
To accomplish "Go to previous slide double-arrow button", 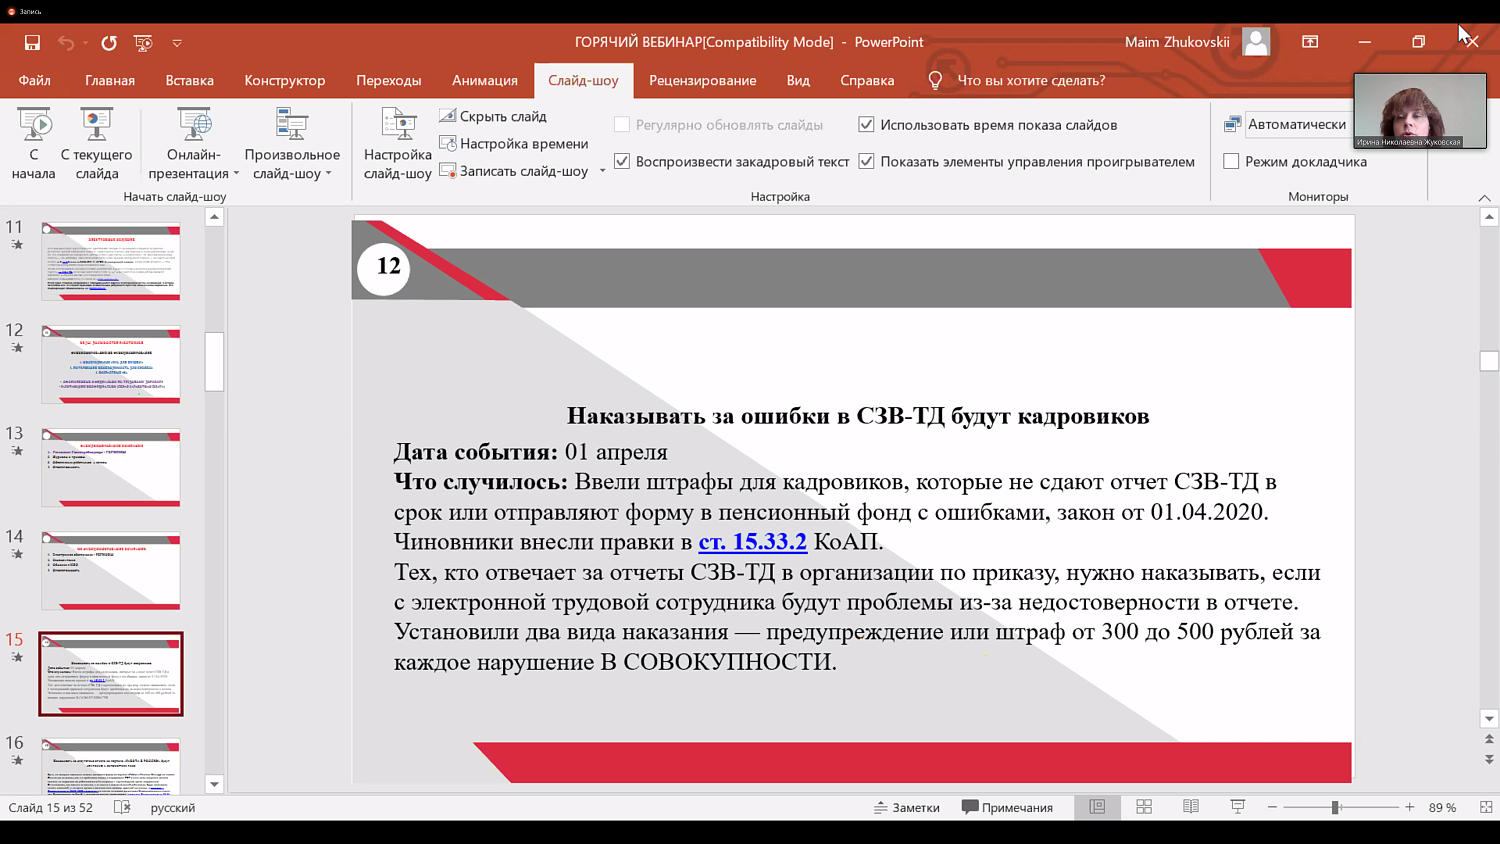I will (x=1489, y=739).
